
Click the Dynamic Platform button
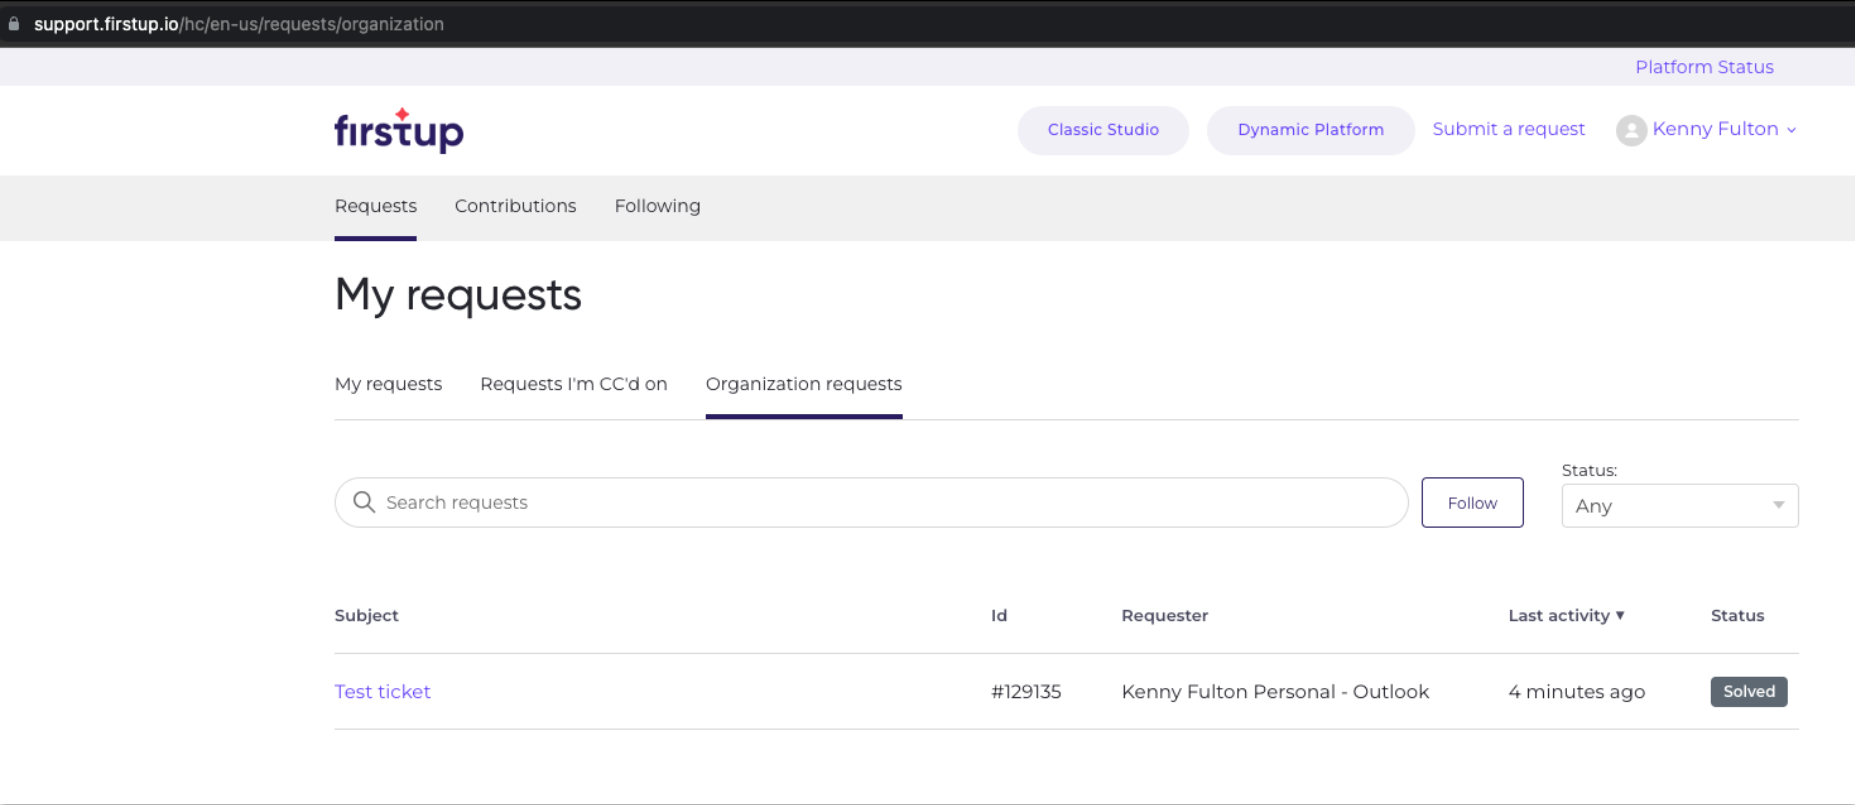pos(1310,130)
